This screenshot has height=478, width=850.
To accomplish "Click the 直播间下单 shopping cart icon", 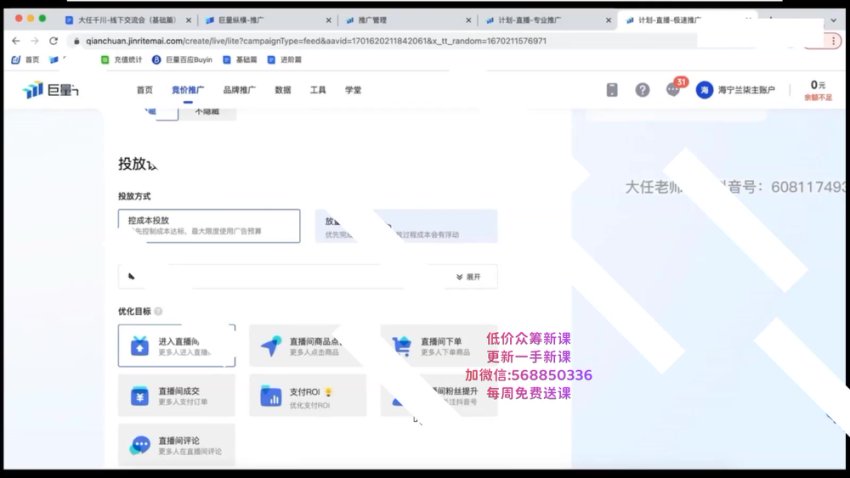I will (x=402, y=346).
